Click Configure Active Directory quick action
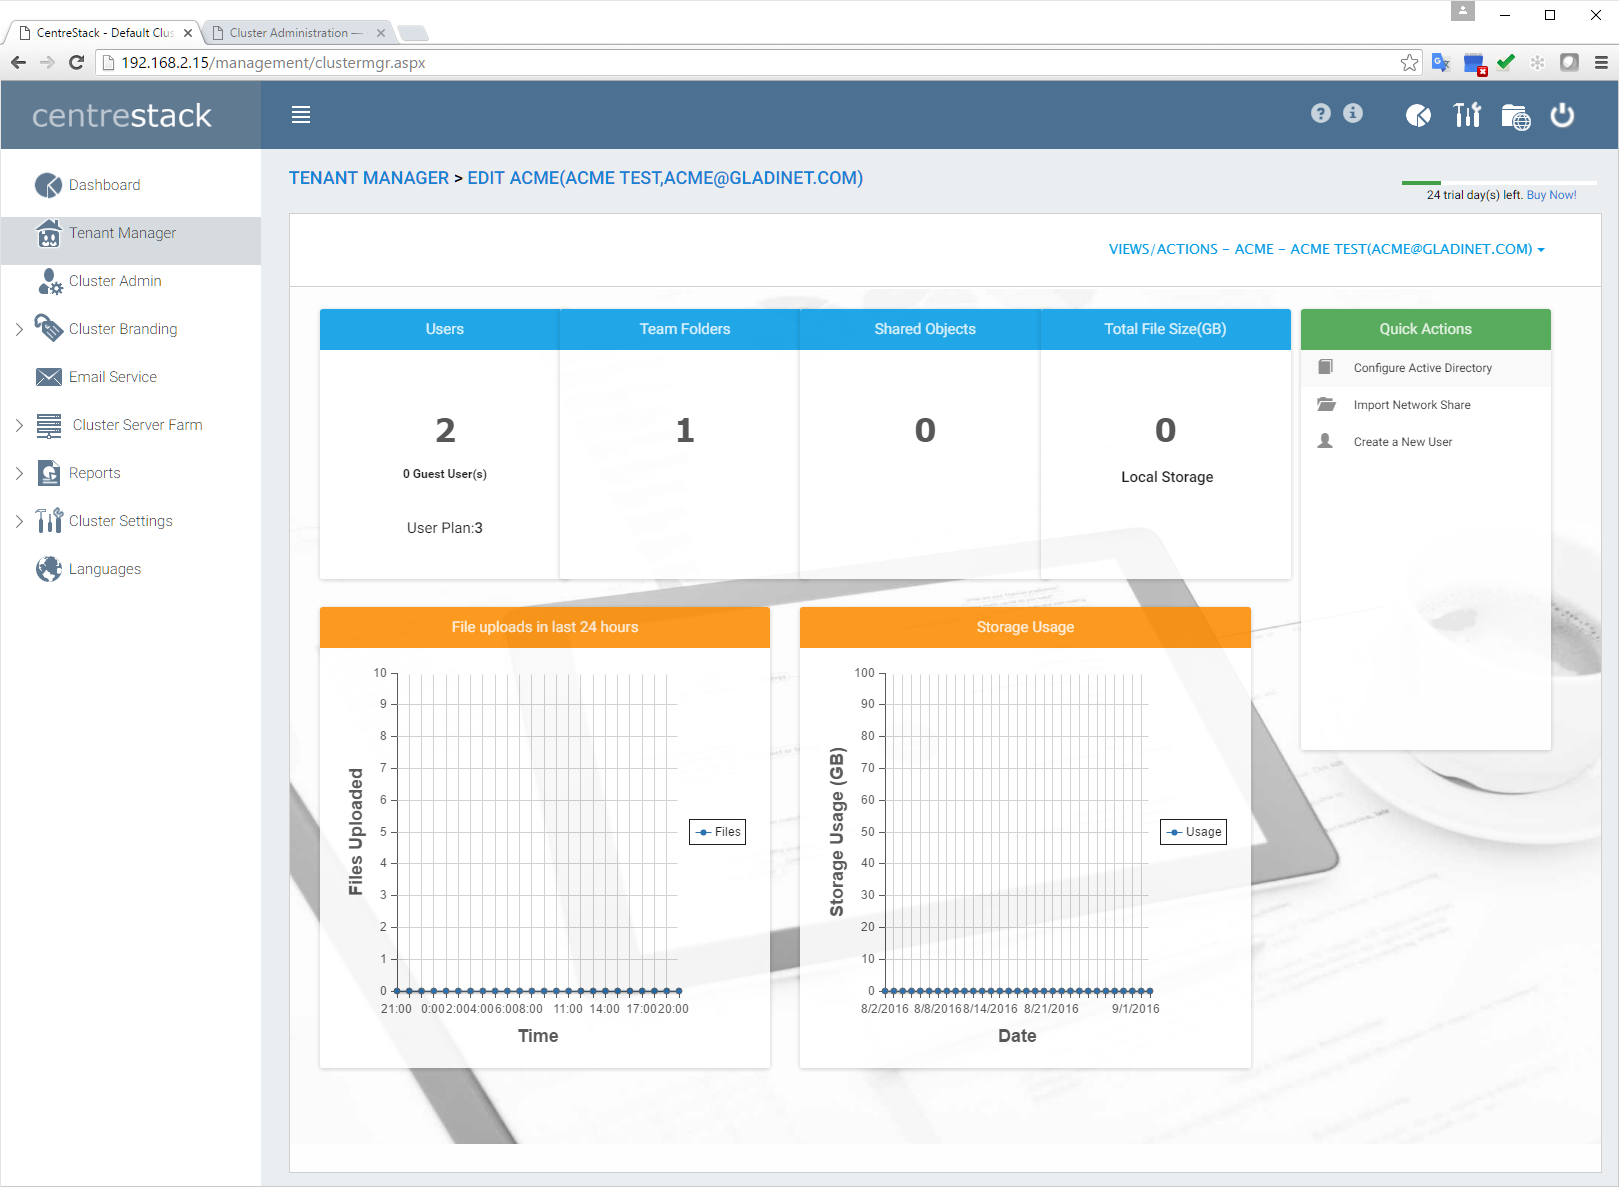 click(x=1426, y=368)
